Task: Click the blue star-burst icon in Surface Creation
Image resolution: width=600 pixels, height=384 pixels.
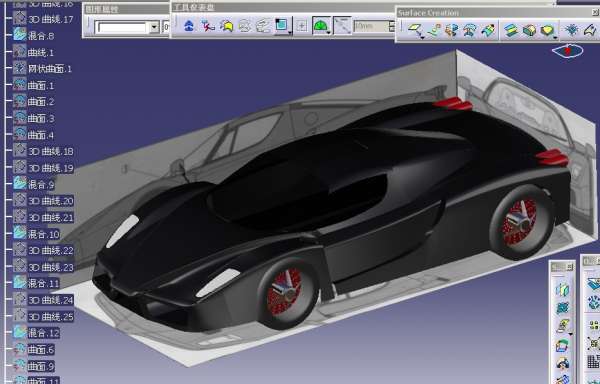Action: point(572,30)
